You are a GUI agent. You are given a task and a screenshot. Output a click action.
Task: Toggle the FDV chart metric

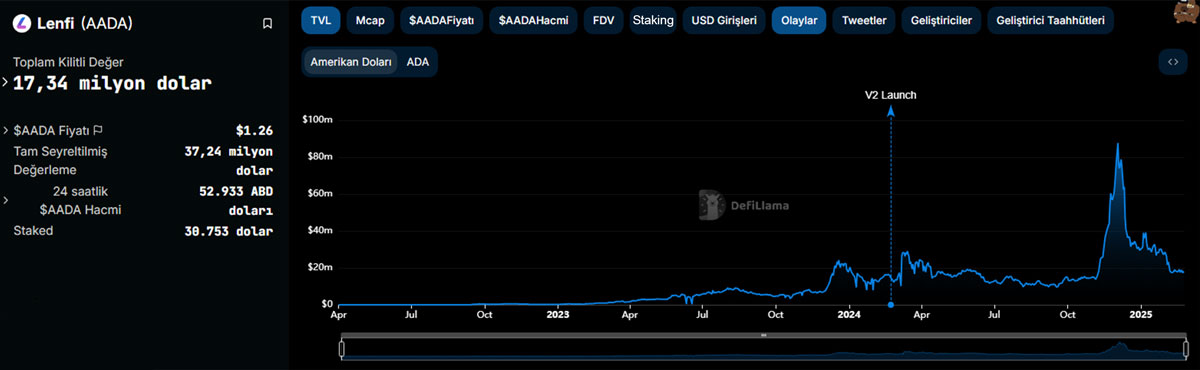coord(604,20)
